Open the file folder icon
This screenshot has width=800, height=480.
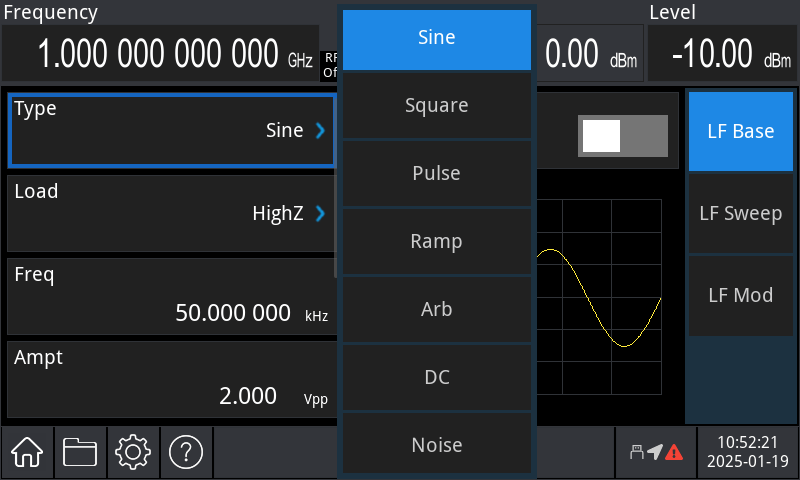click(80, 452)
